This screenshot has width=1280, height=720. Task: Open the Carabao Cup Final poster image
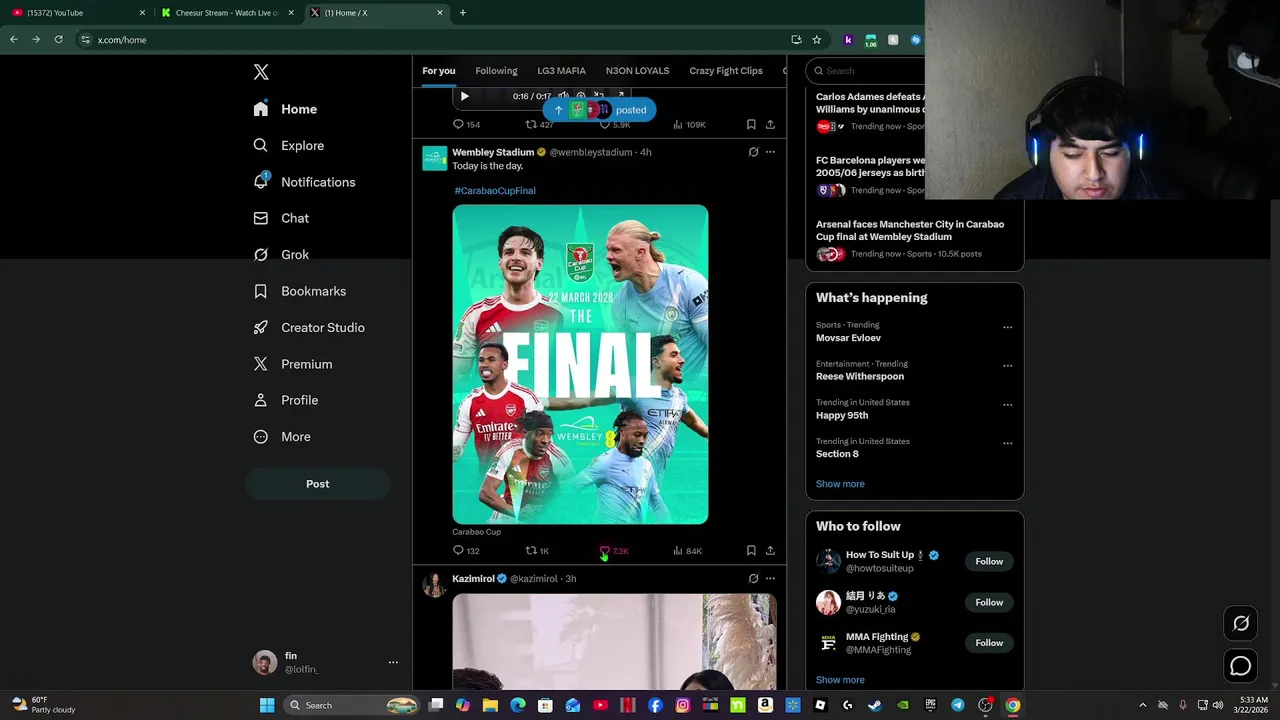point(580,364)
